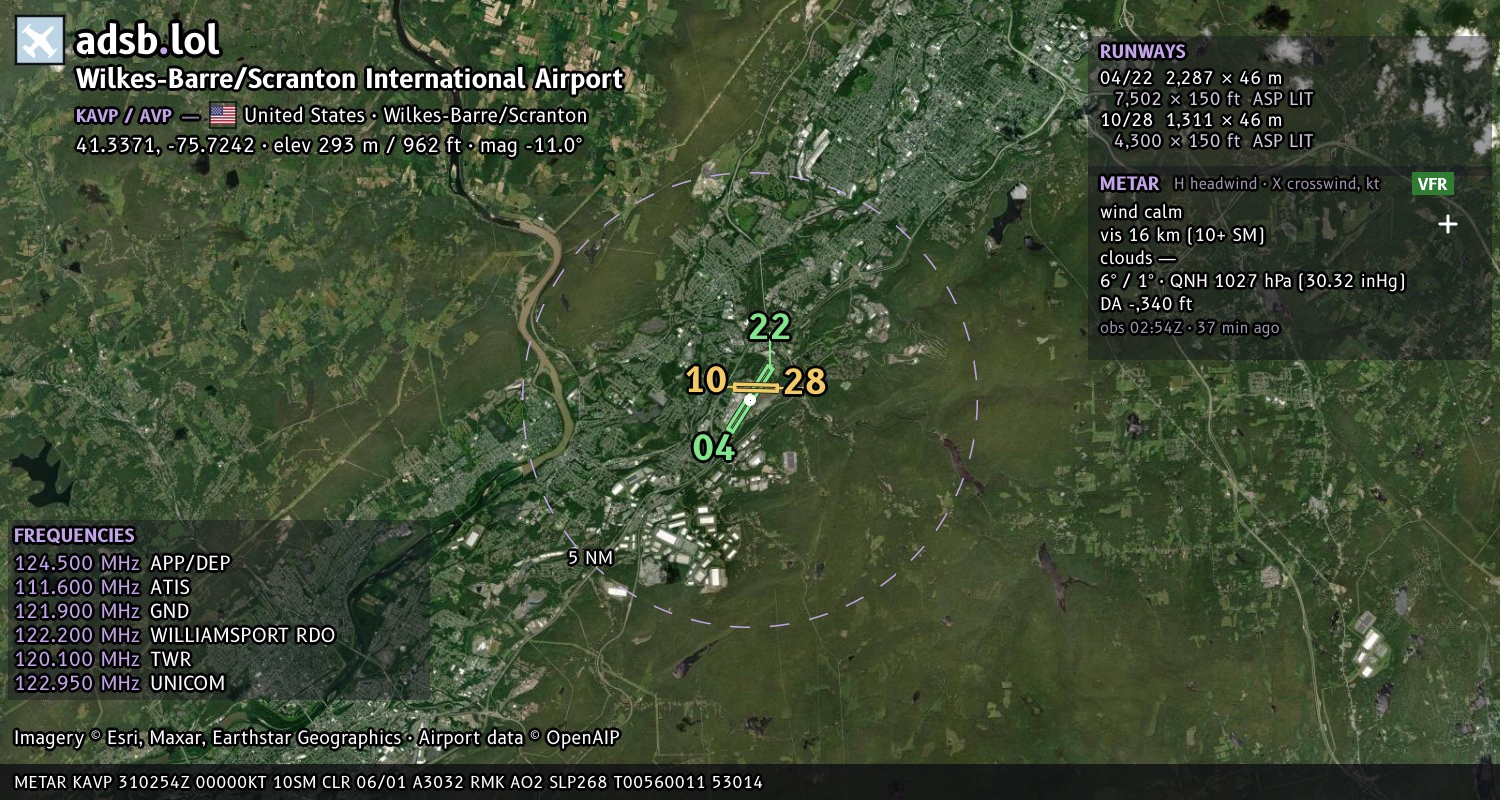Click the vis 16 km (10+ SM) line
Screen dimensions: 1500x800
[x=1183, y=235]
